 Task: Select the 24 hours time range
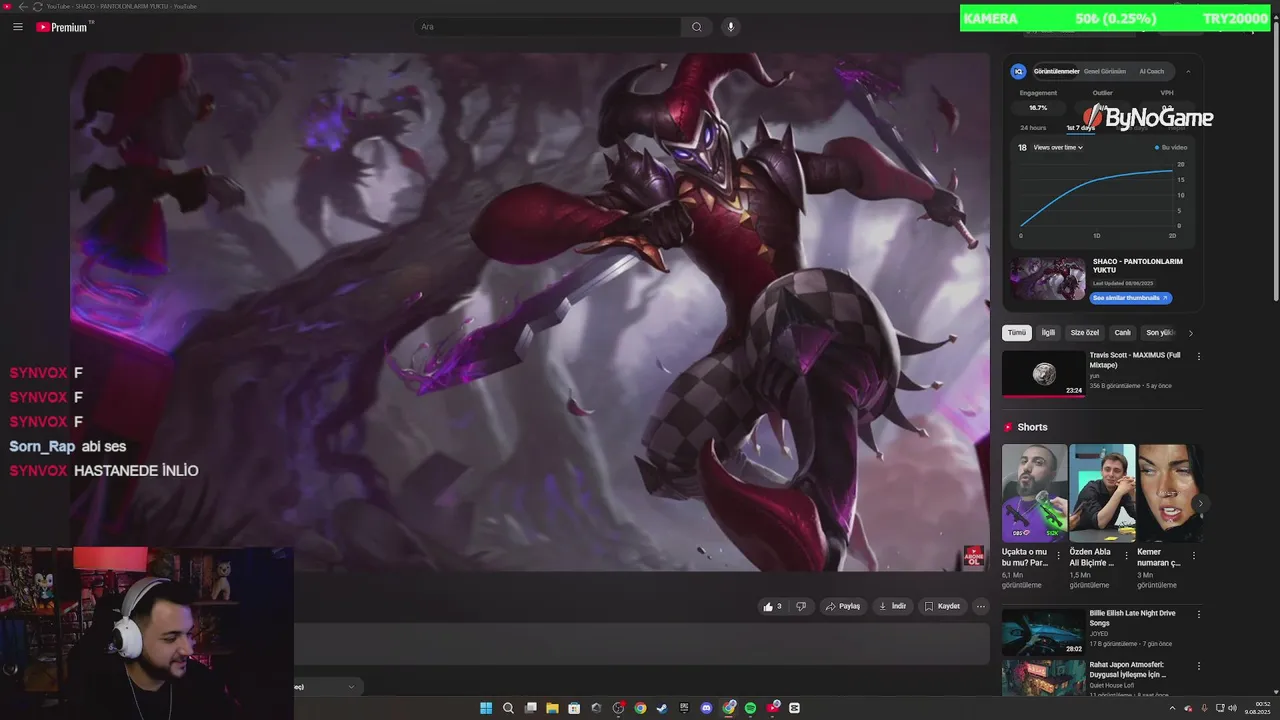pyautogui.click(x=1033, y=128)
